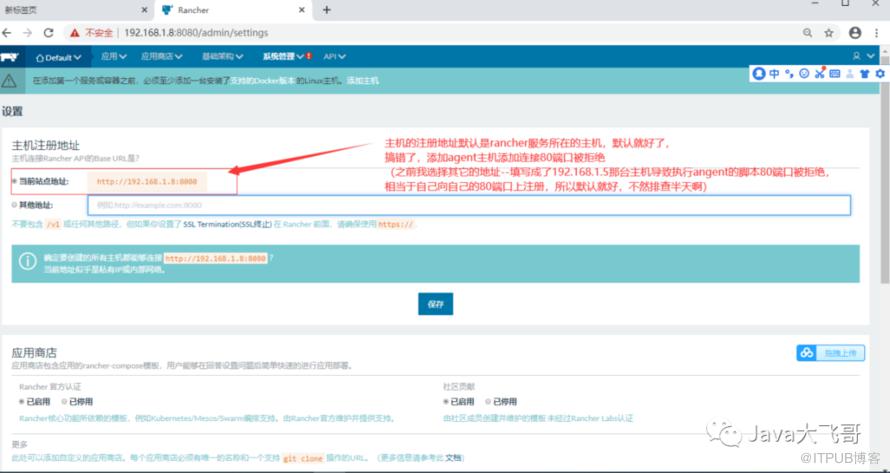Screen dimensions: 890x473
Task: Select the 当前站点地址 radio button
Action: pos(14,181)
